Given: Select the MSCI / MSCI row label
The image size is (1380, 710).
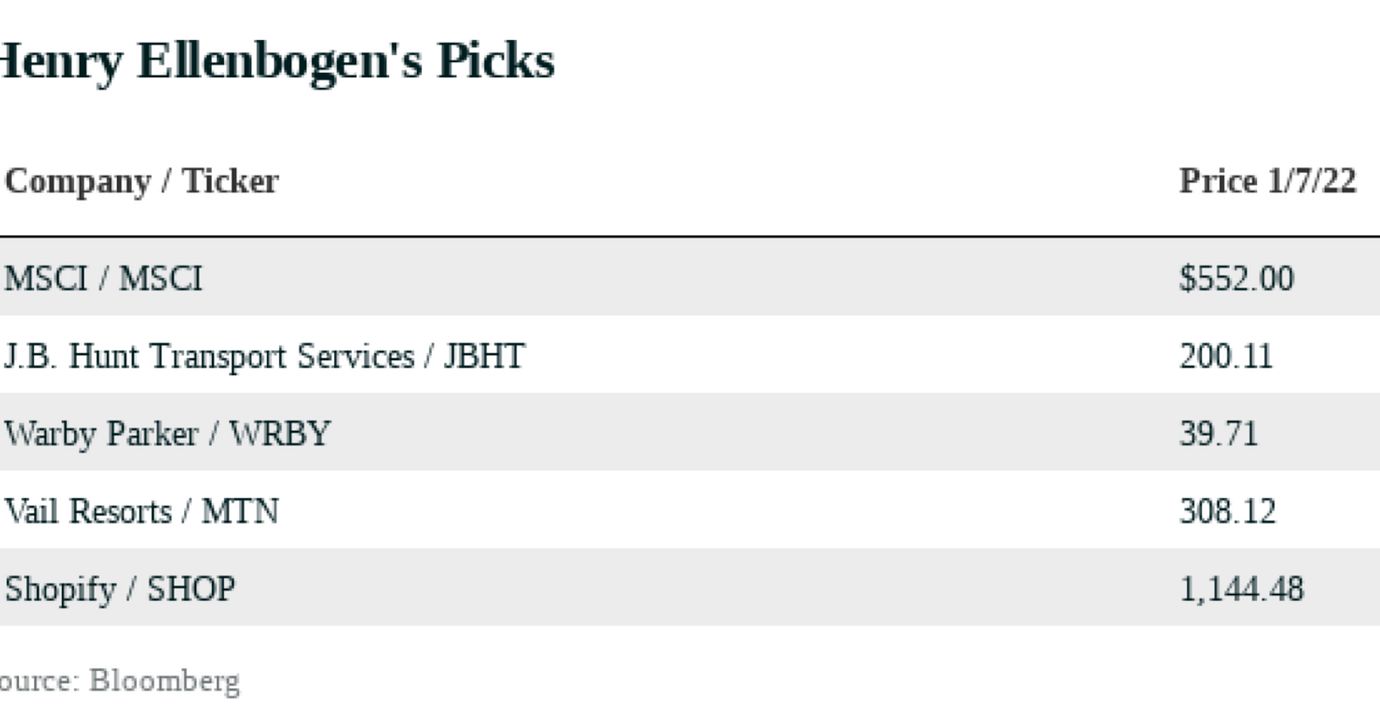Looking at the screenshot, I should [103, 278].
